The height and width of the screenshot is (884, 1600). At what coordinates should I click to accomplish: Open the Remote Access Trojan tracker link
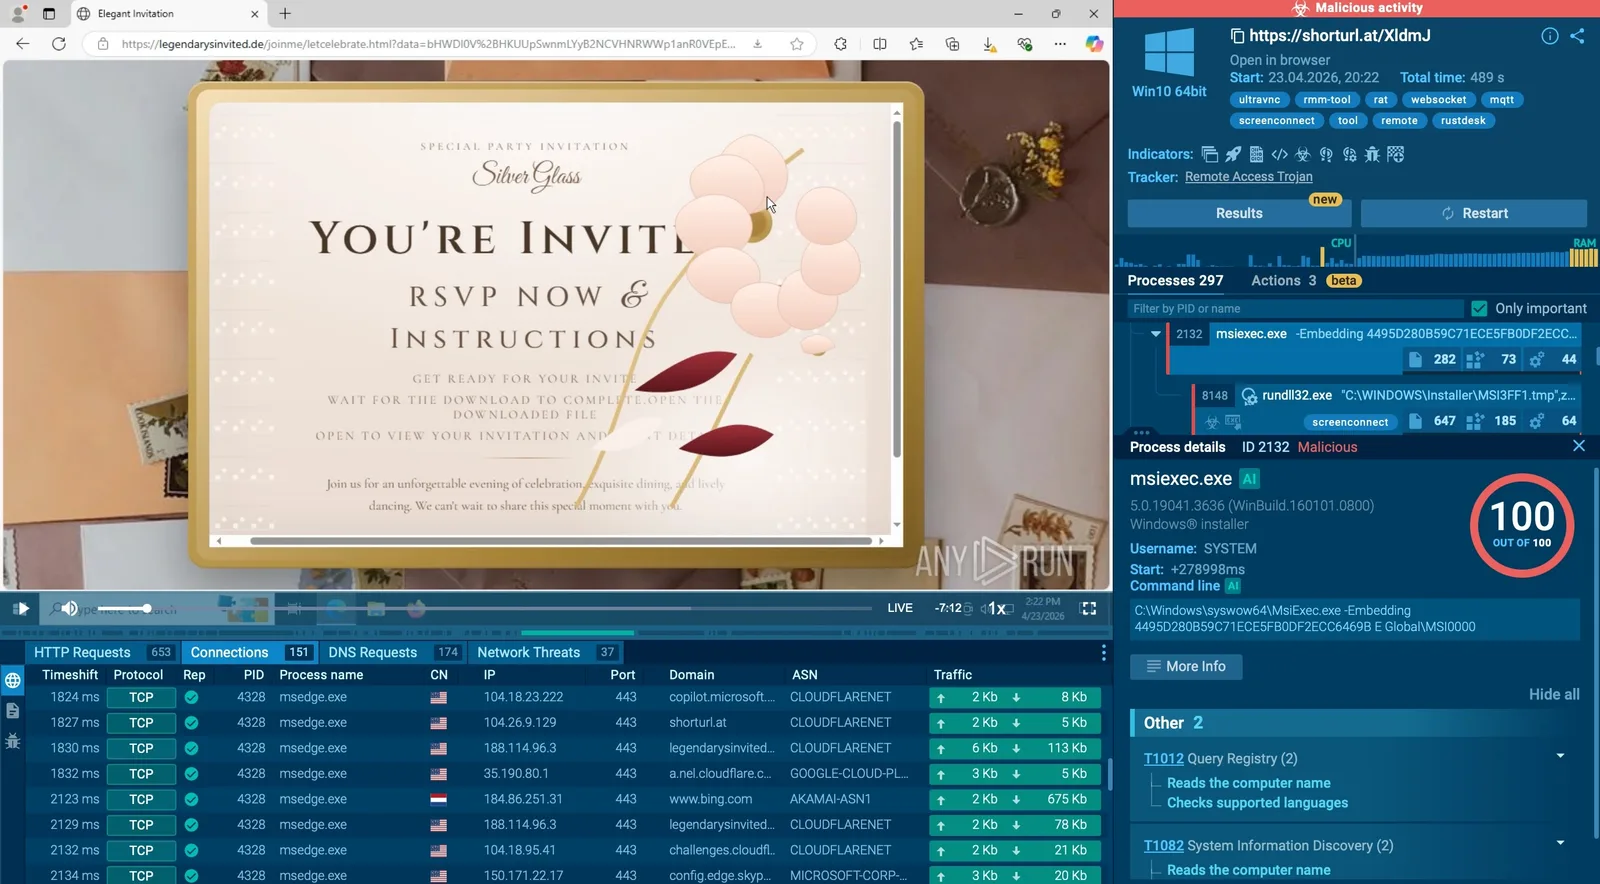coord(1248,177)
